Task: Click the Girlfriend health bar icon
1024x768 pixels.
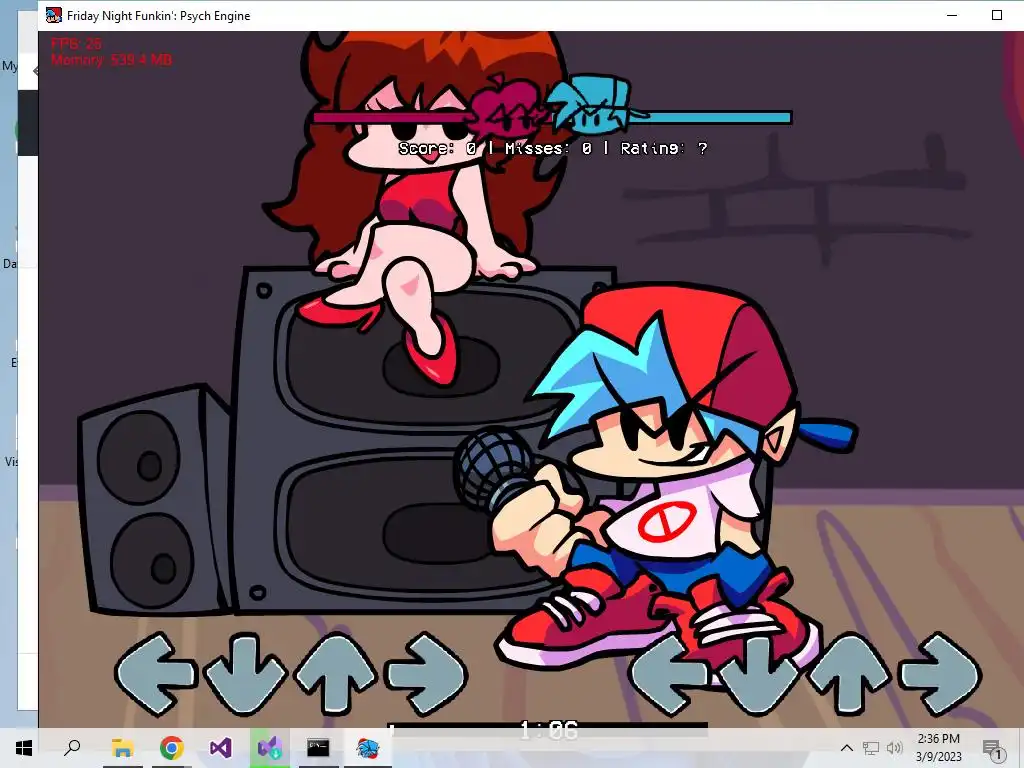Action: pyautogui.click(x=508, y=106)
